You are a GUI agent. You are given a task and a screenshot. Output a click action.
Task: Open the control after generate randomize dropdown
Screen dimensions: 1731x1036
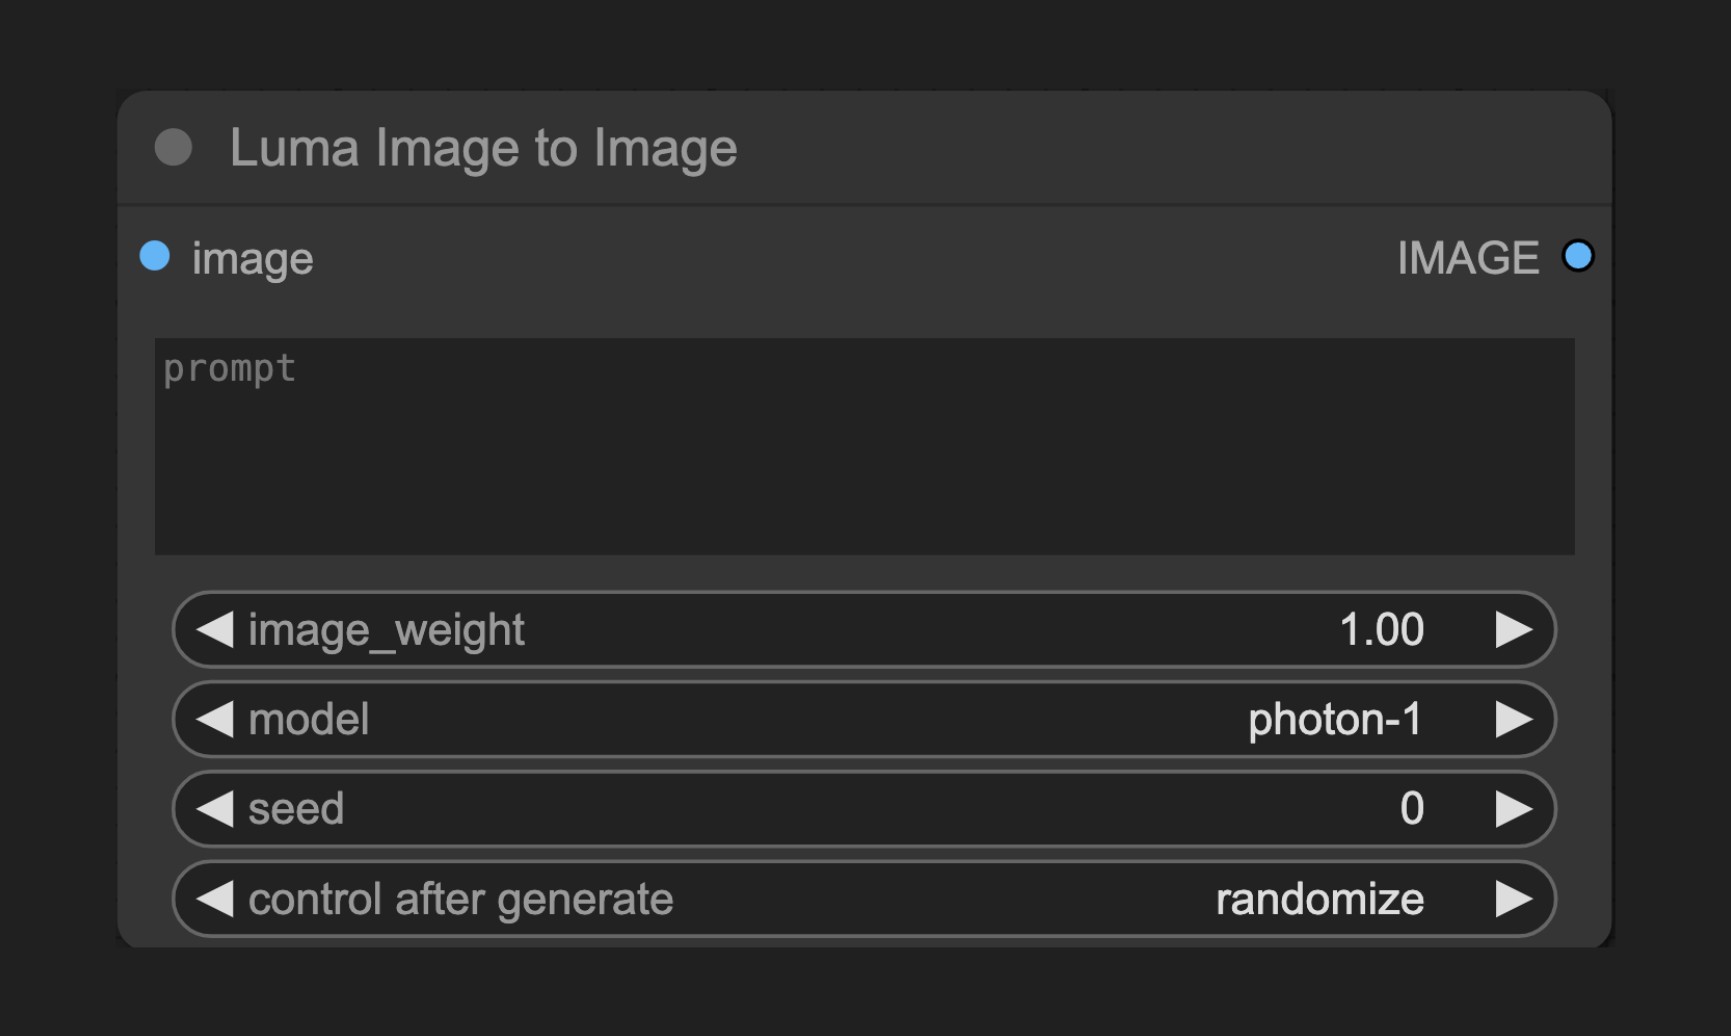[x=864, y=898]
